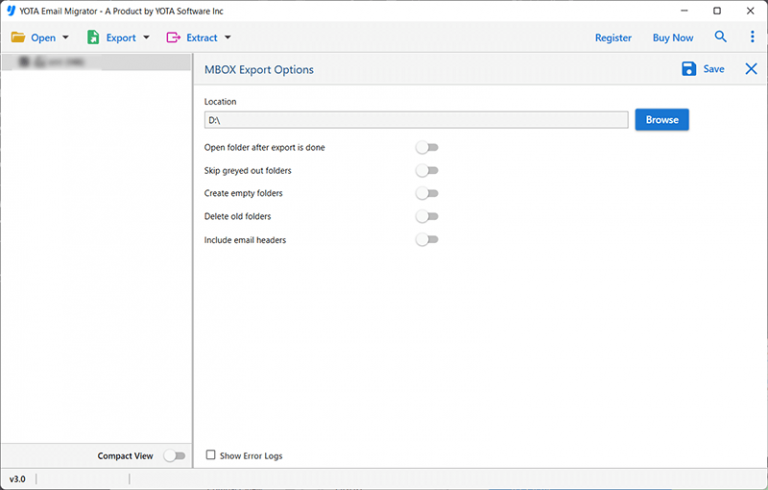Image resolution: width=768 pixels, height=490 pixels.
Task: Click the Show Error Logs label
Action: (251, 456)
